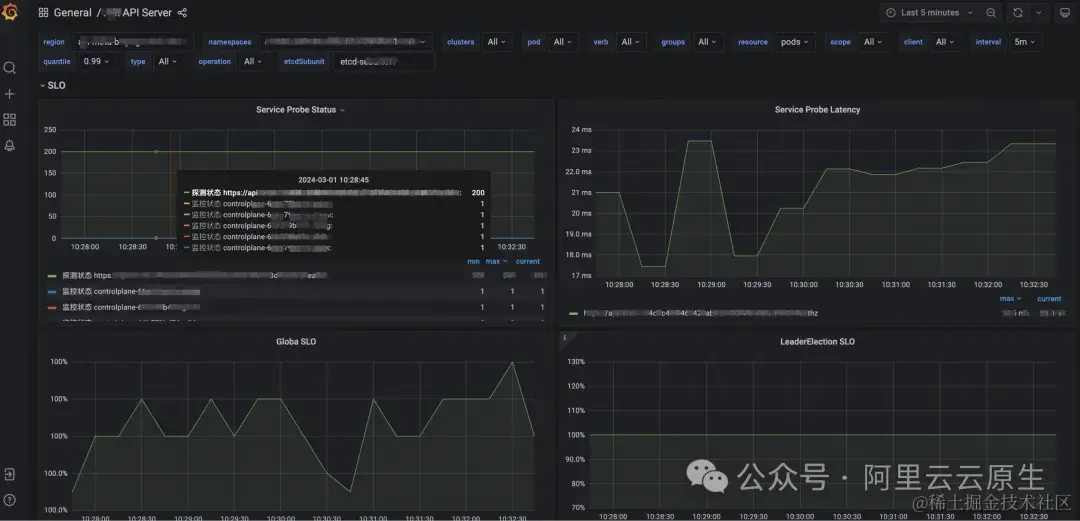Open the Last 5 minutes time picker

tap(929, 12)
